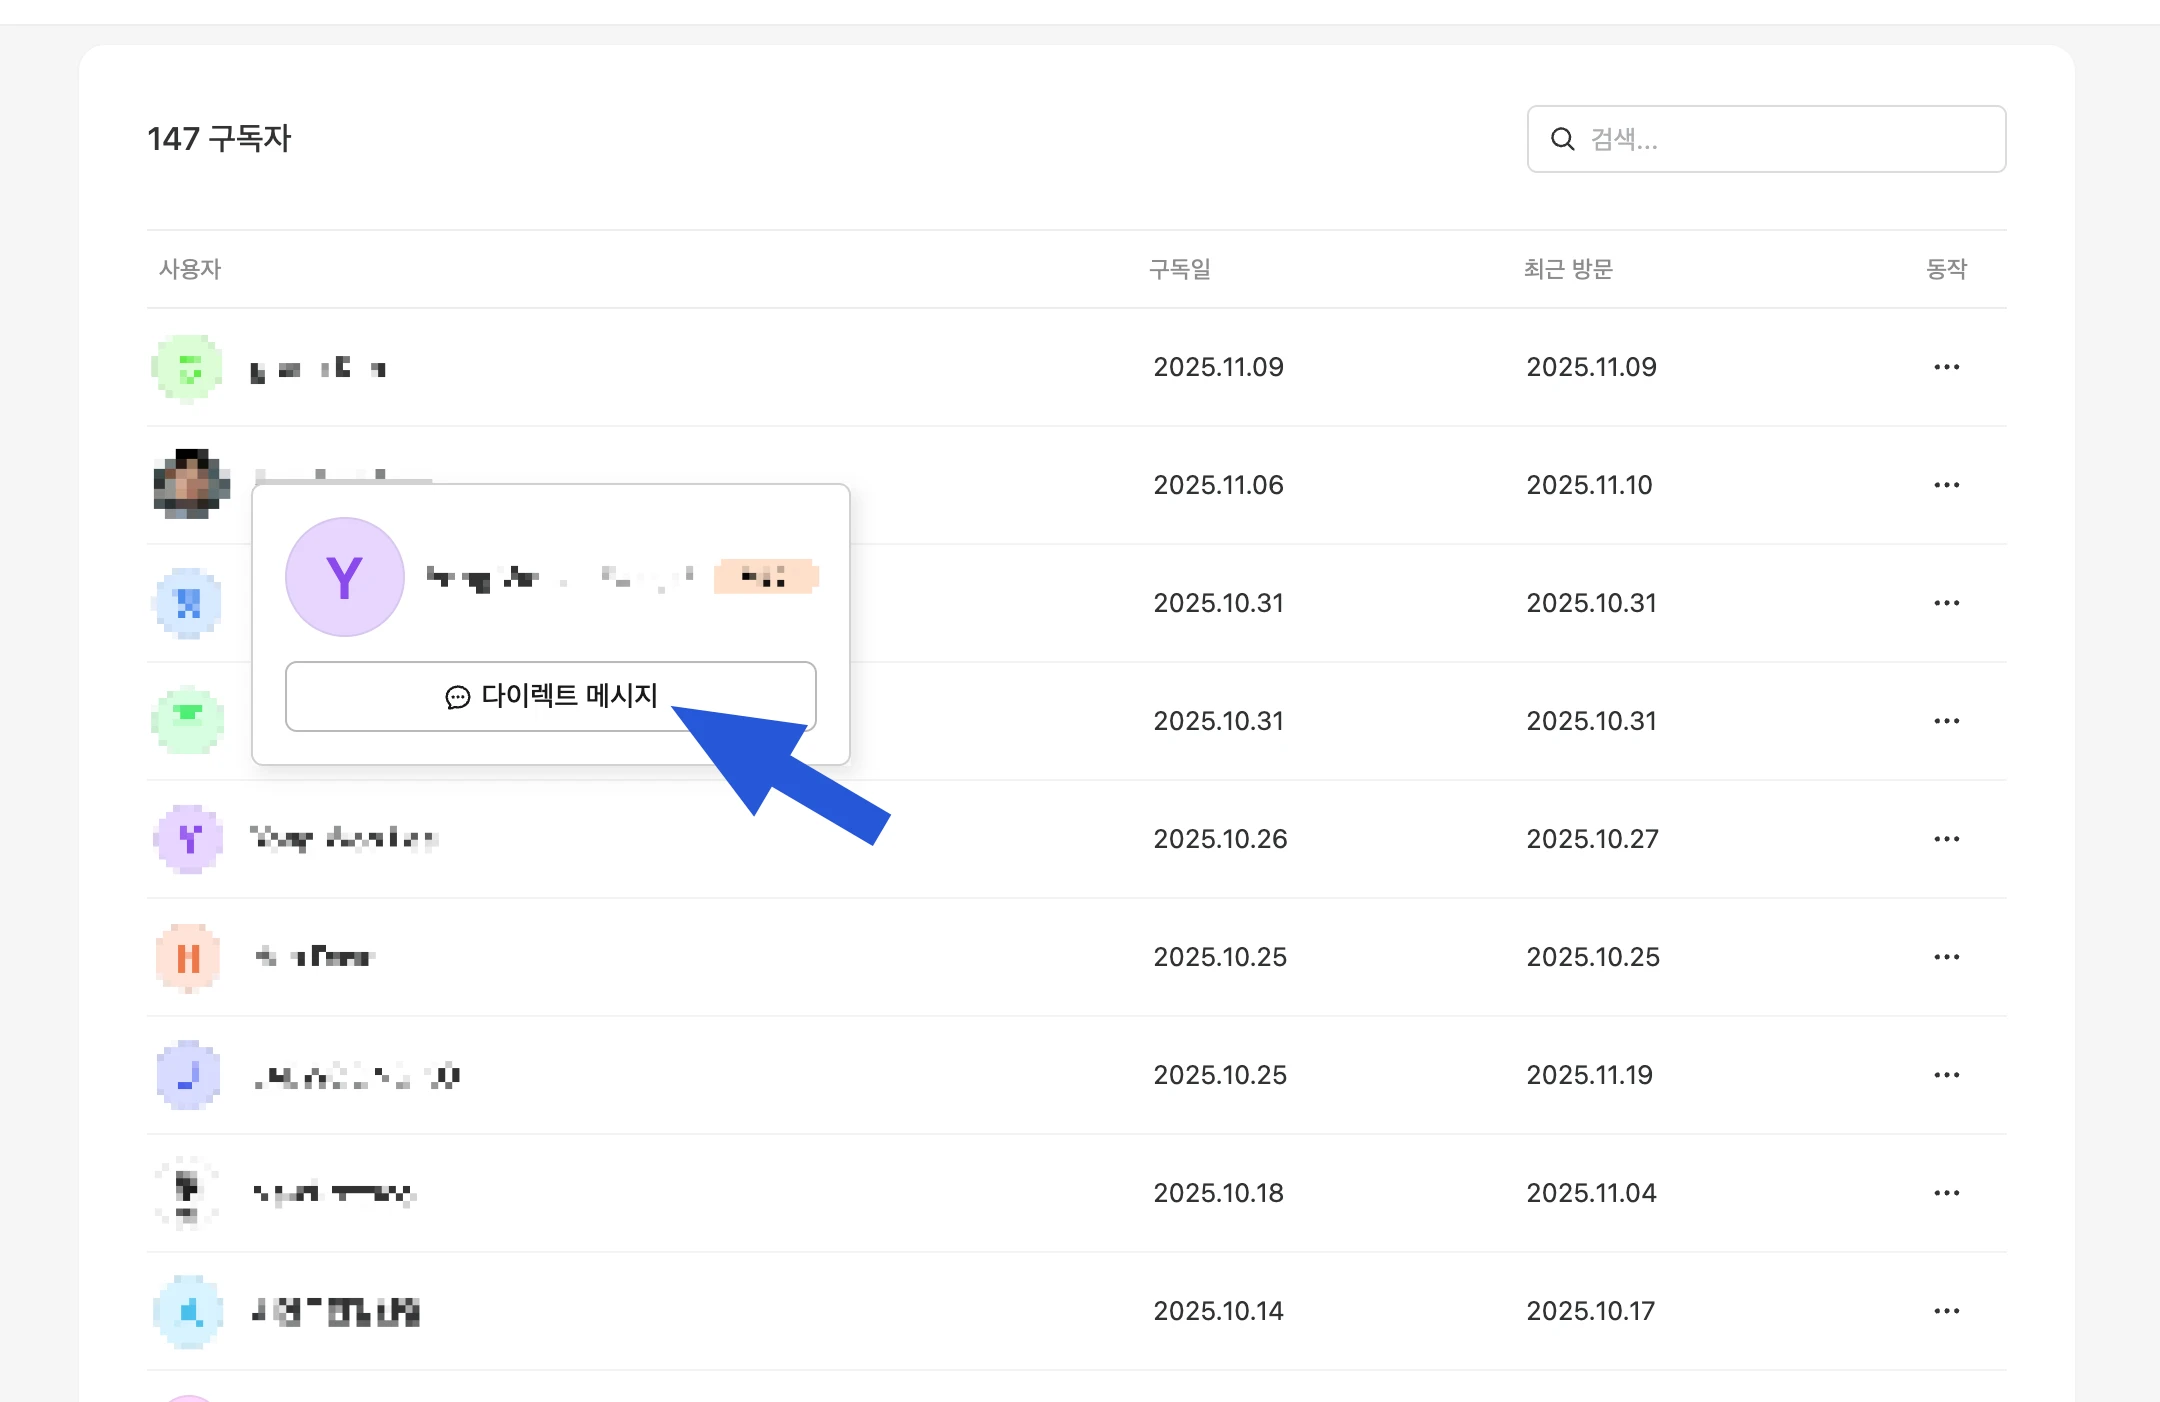2160x1402 pixels.
Task: Click three-dot menu on row visited 2025.10.27
Action: [x=1946, y=839]
